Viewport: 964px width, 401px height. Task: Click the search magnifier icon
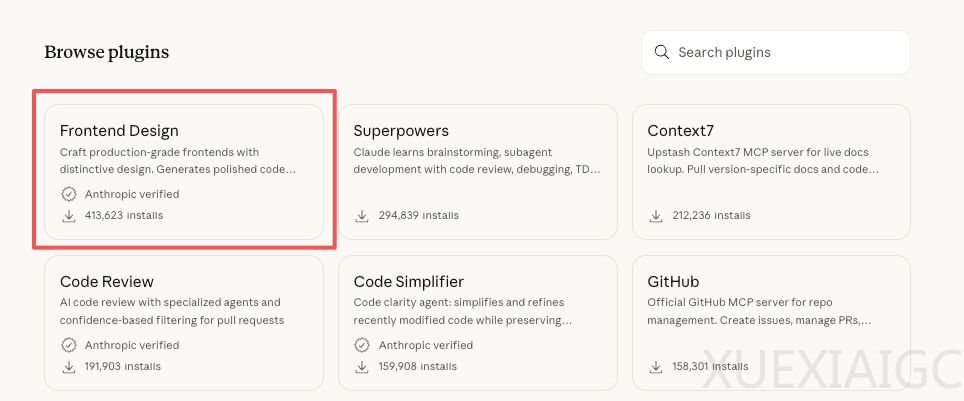pyautogui.click(x=661, y=52)
